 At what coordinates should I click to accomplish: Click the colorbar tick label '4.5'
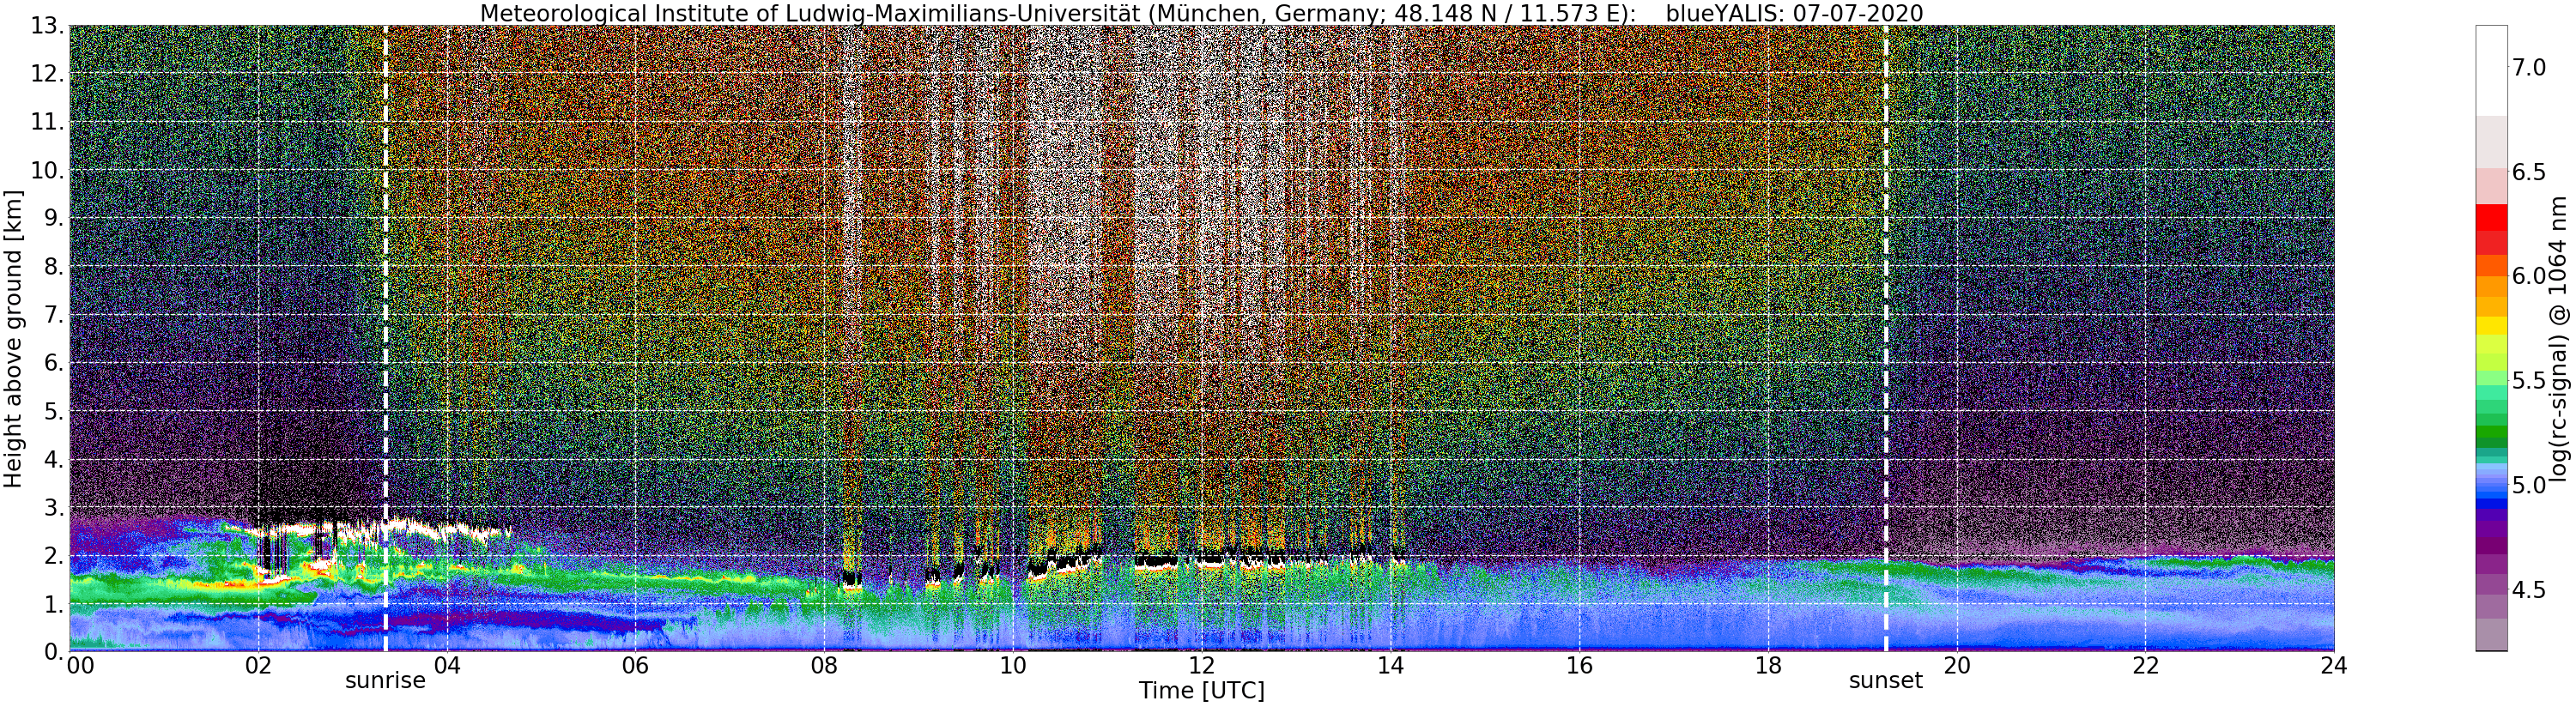click(2529, 590)
